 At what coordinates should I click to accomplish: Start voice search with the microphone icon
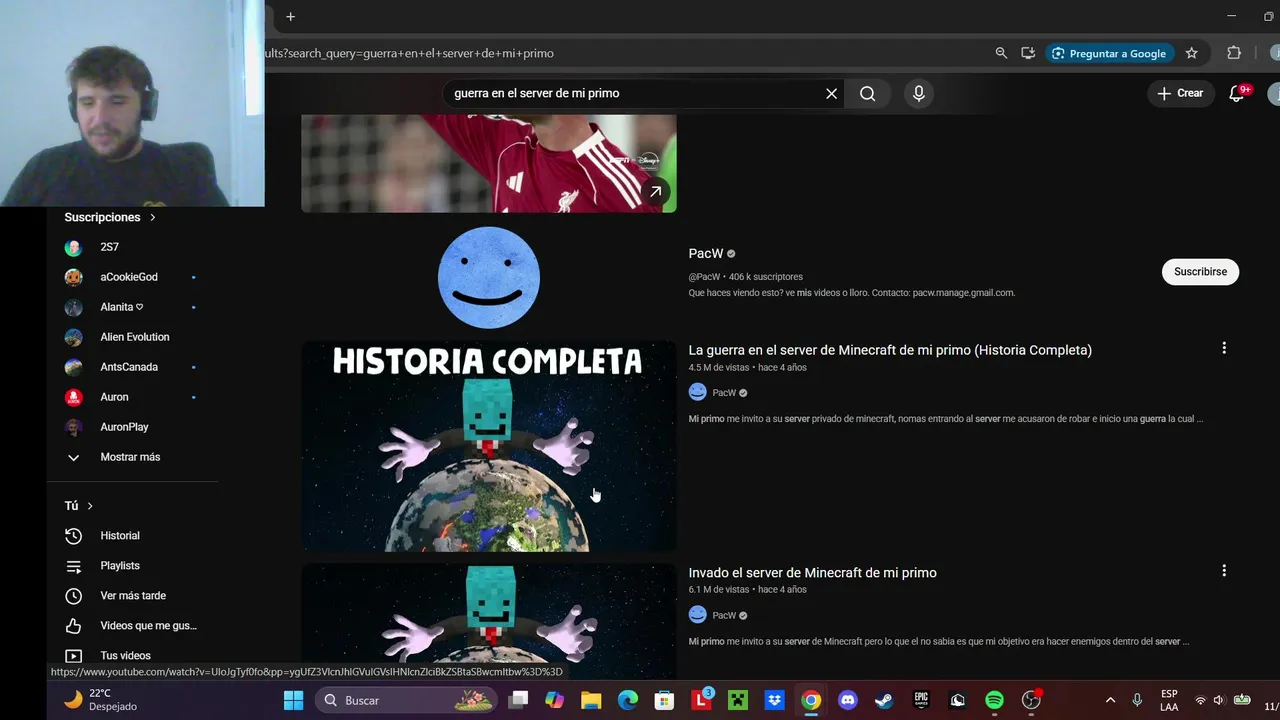point(919,93)
